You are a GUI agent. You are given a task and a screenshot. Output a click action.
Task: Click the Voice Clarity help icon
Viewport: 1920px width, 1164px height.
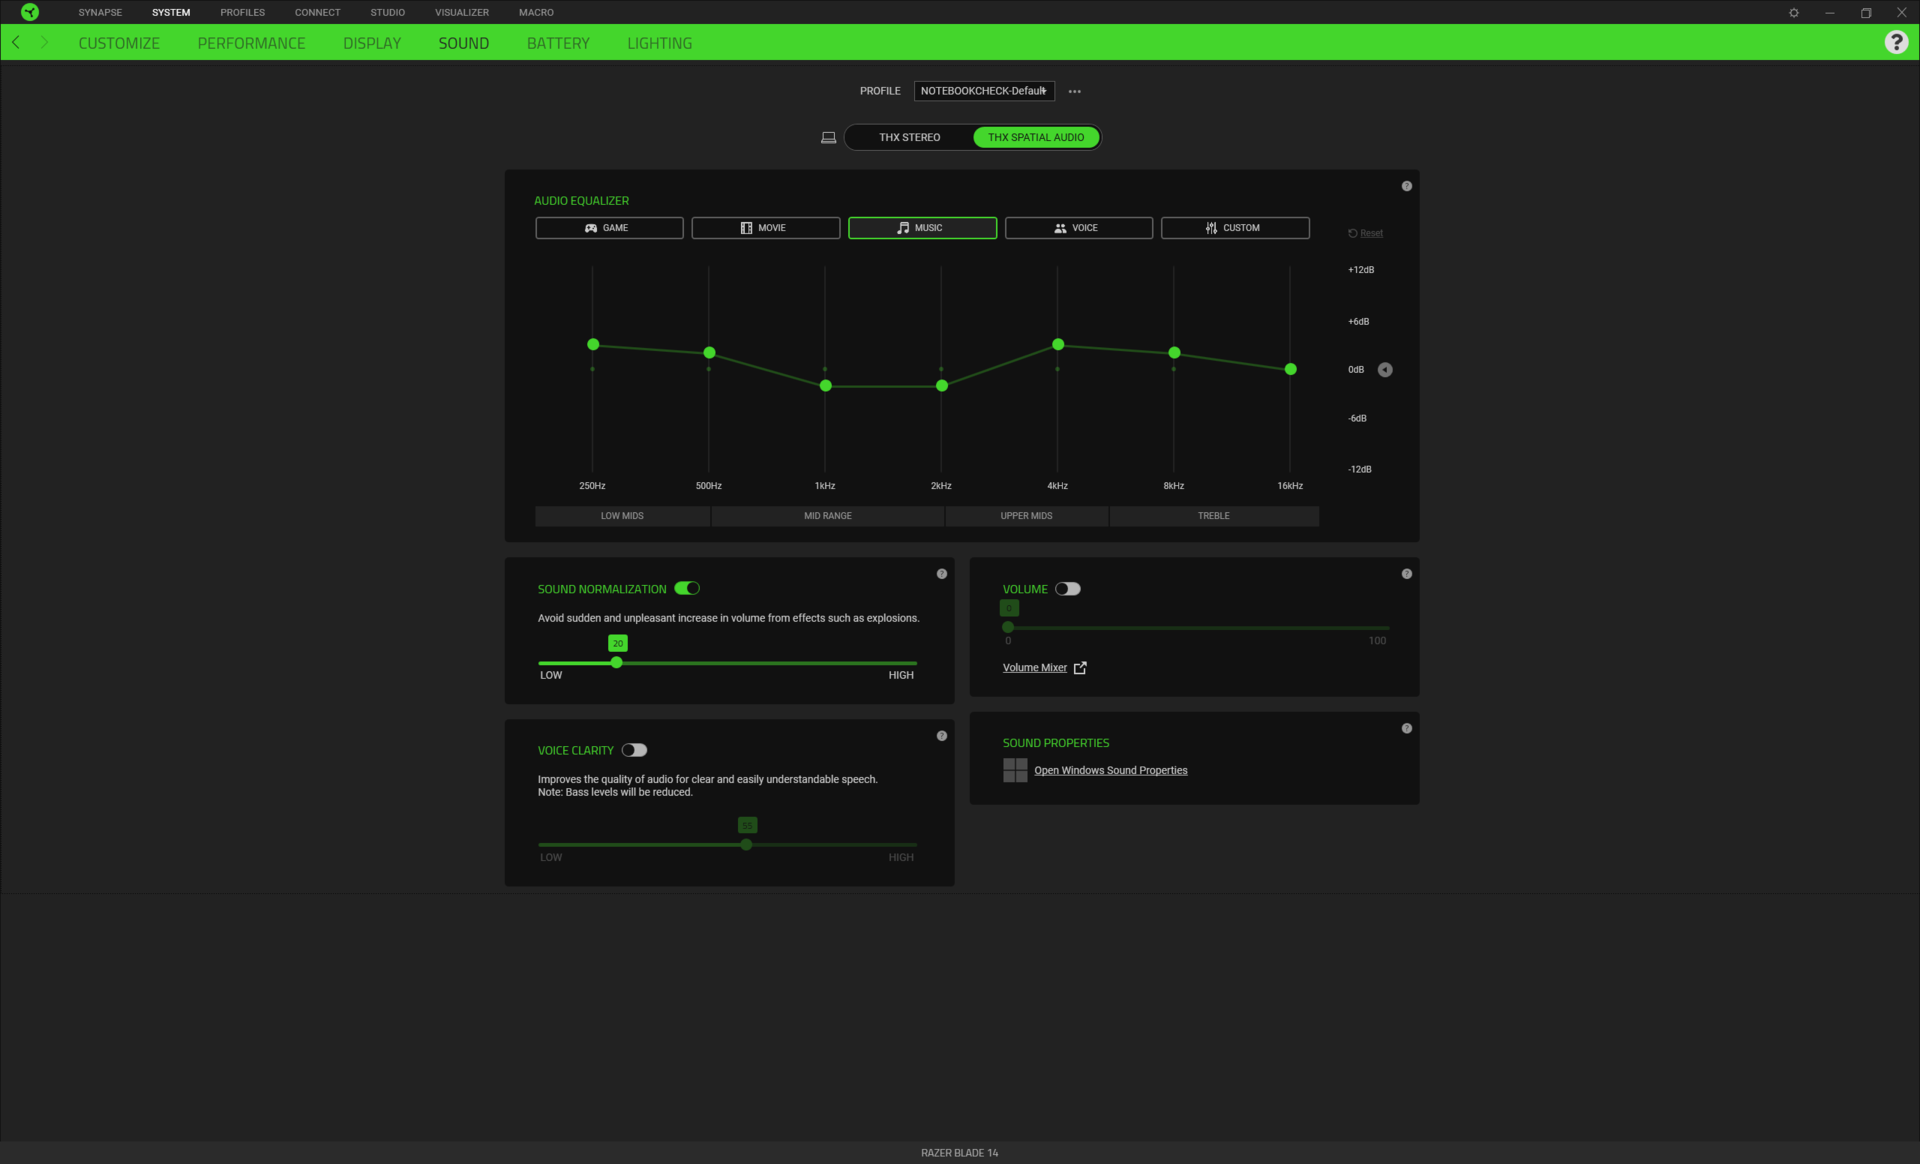pos(941,736)
